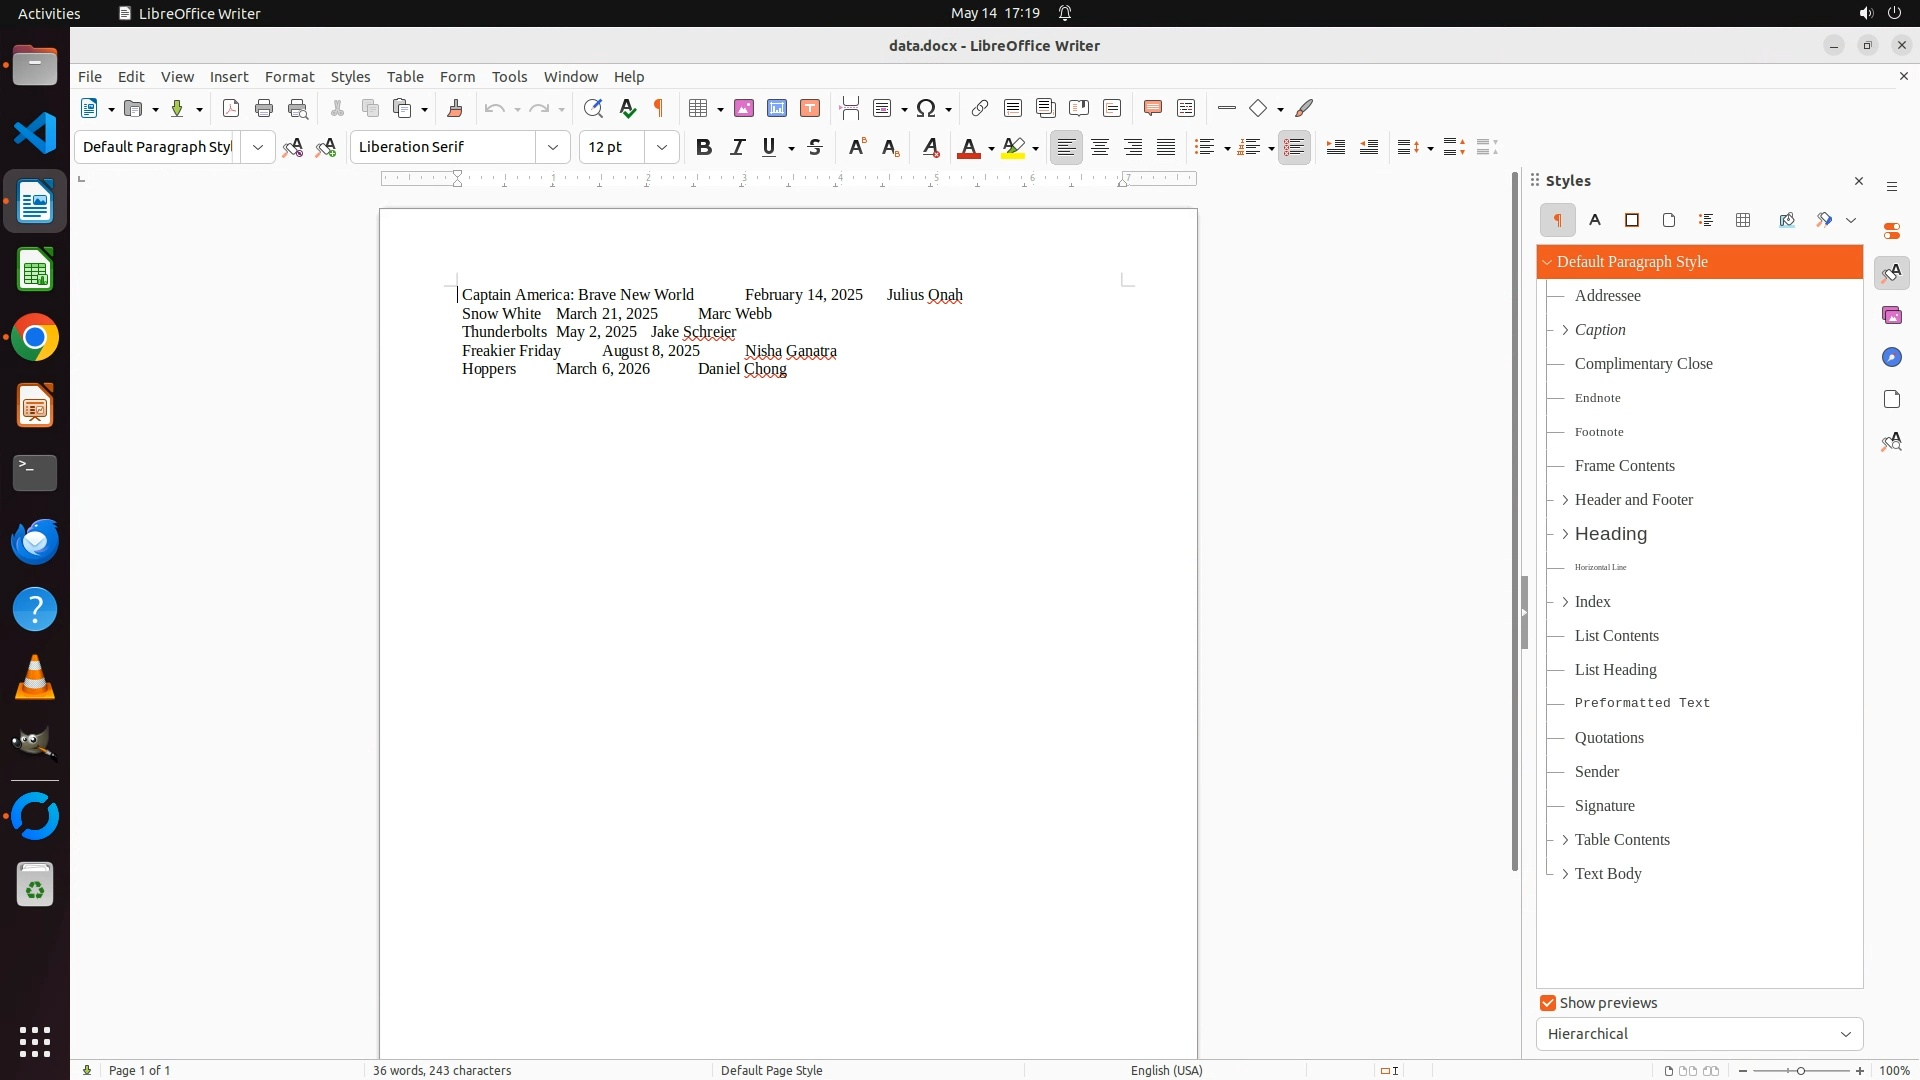Expand the Heading style tree
The width and height of the screenshot is (1920, 1080).
click(1565, 534)
